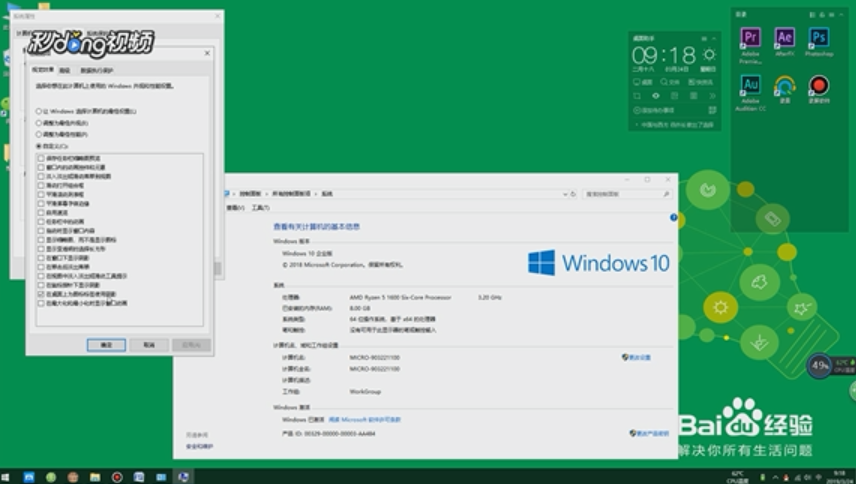Enable 拖动时显示窗口内容 checkbox
856x484 pixels.
pos(41,231)
